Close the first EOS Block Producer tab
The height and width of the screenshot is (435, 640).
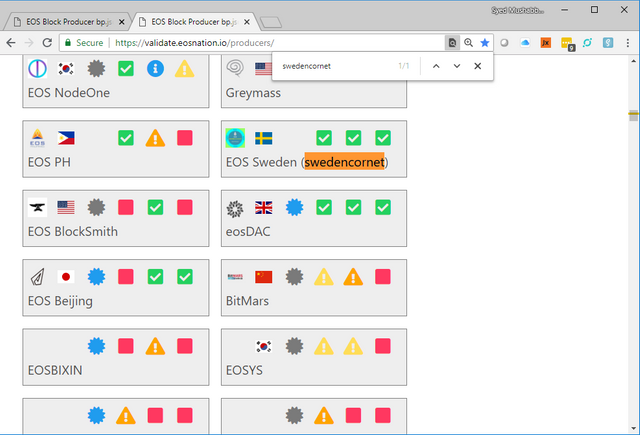click(x=122, y=22)
